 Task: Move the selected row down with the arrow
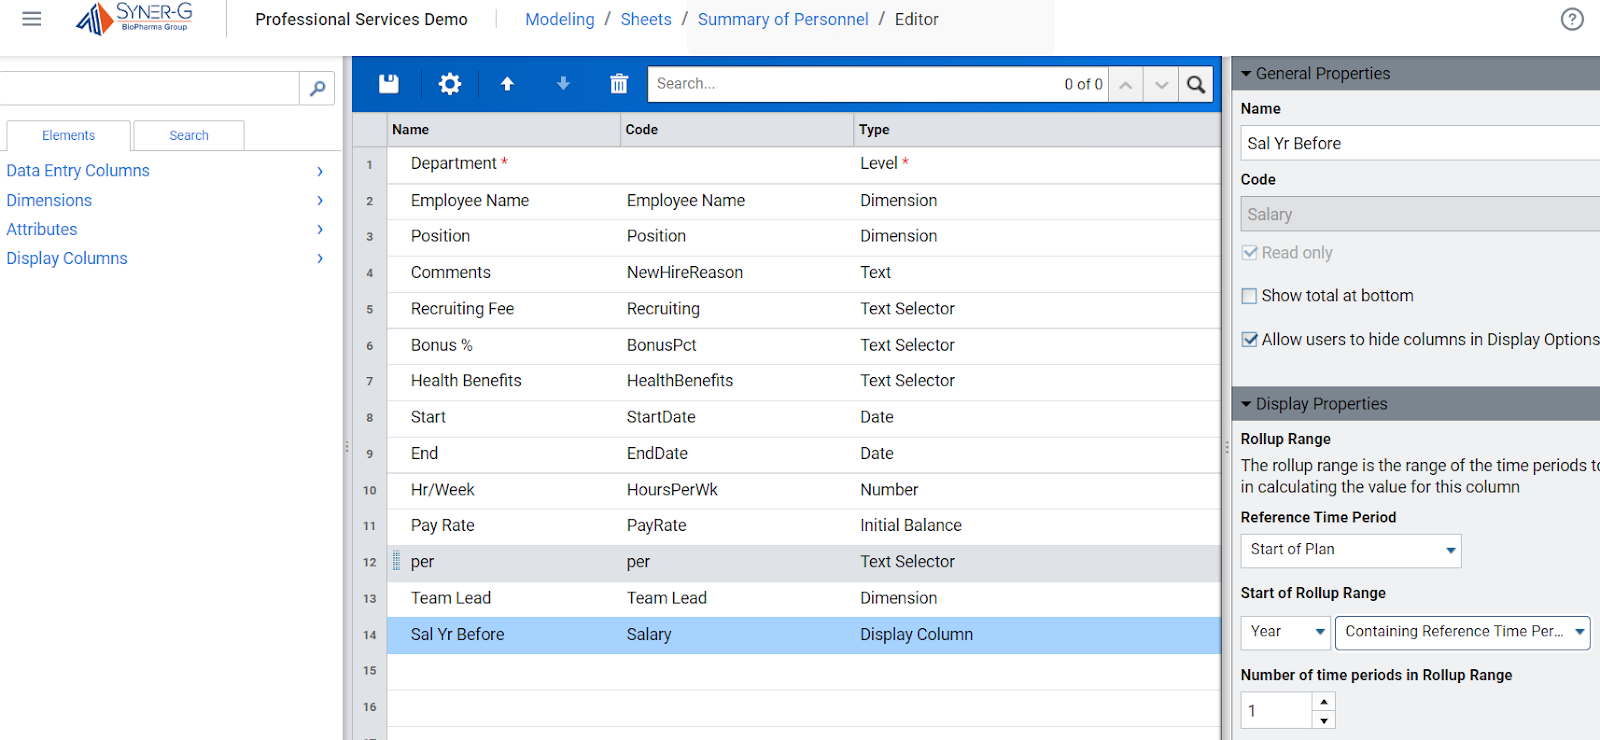coord(563,84)
